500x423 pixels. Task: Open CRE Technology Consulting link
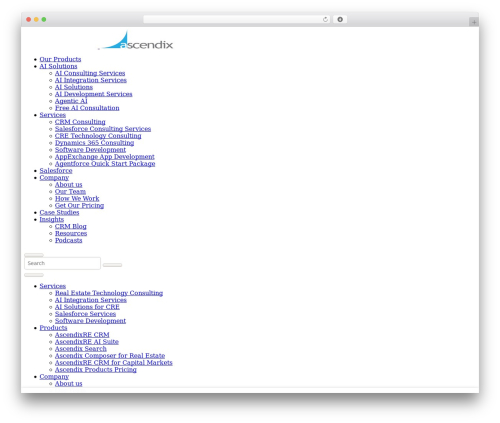coord(98,136)
